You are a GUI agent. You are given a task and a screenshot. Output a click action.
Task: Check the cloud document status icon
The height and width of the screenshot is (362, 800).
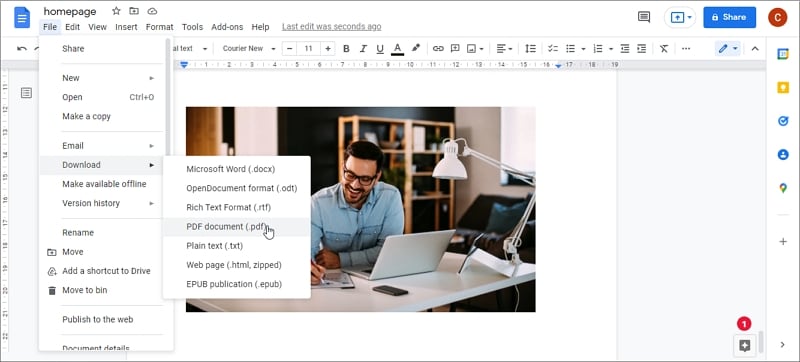pos(152,11)
